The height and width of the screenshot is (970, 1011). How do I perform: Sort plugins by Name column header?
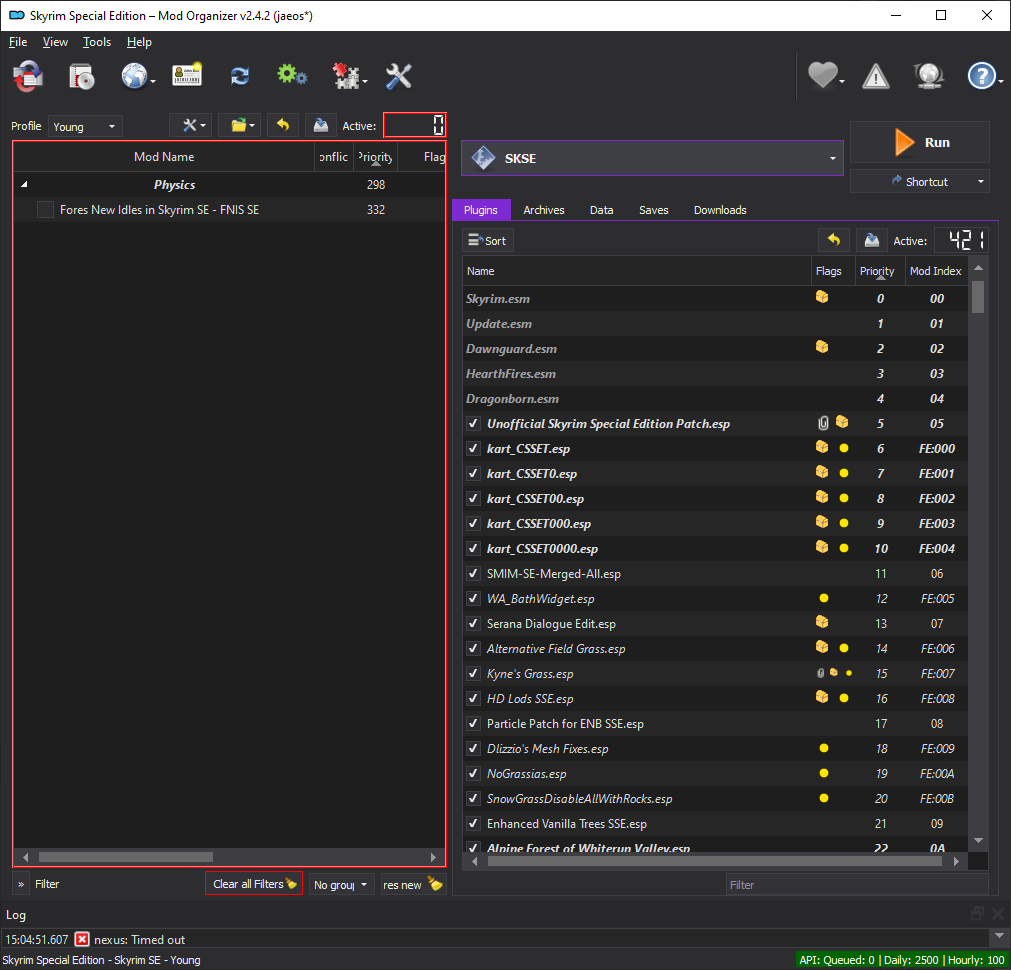tap(636, 272)
